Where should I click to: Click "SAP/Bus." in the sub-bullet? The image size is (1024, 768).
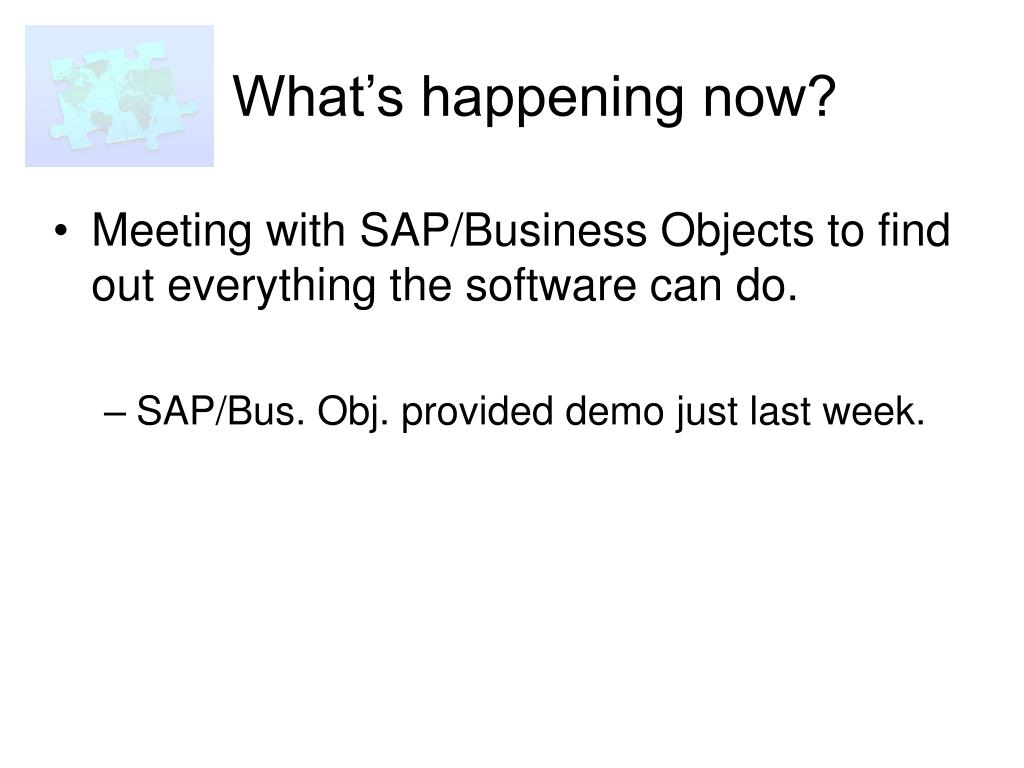click(x=220, y=411)
